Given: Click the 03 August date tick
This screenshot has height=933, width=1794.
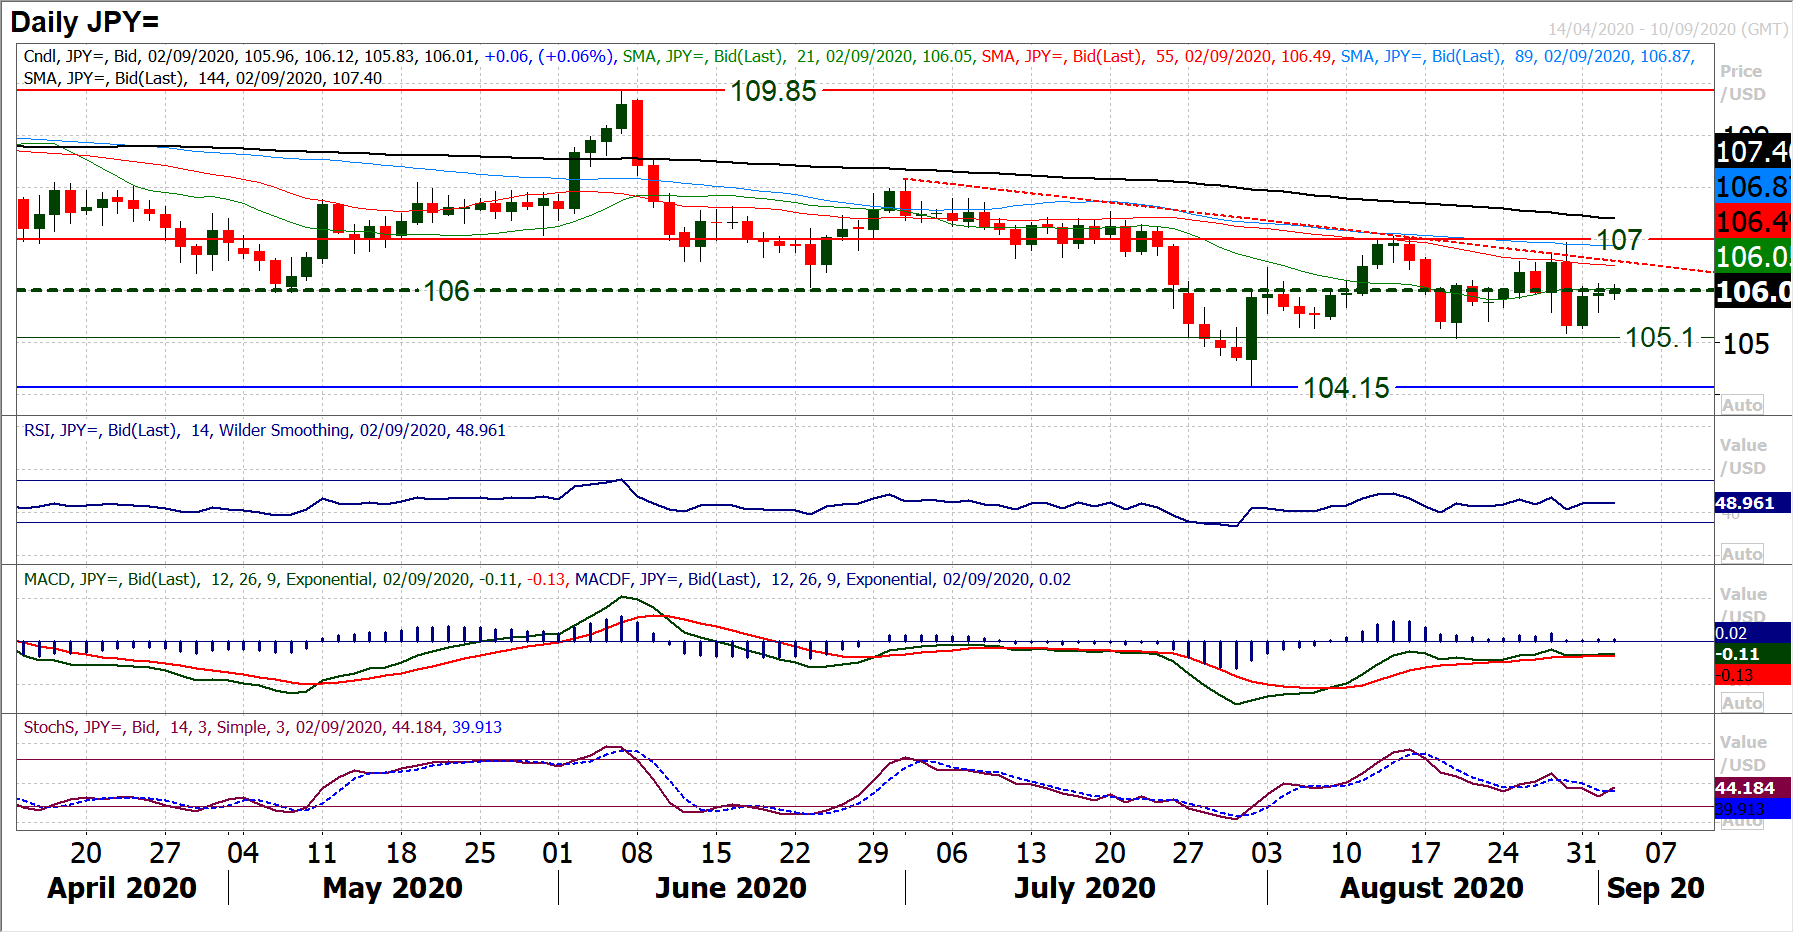Looking at the screenshot, I should pyautogui.click(x=1267, y=853).
